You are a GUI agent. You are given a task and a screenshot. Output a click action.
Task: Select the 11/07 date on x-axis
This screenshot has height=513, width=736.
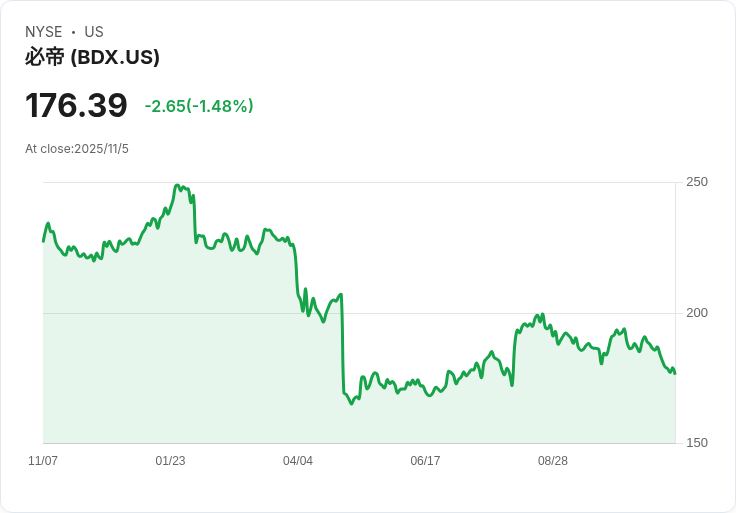point(43,461)
